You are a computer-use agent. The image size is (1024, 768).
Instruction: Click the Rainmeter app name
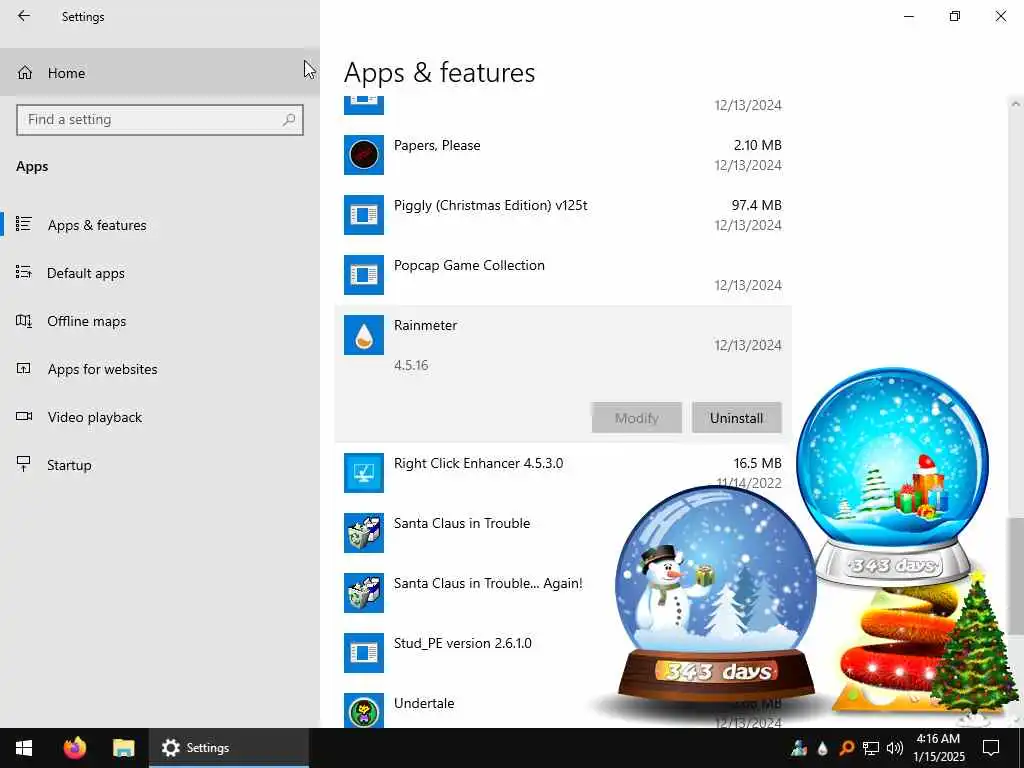[425, 325]
